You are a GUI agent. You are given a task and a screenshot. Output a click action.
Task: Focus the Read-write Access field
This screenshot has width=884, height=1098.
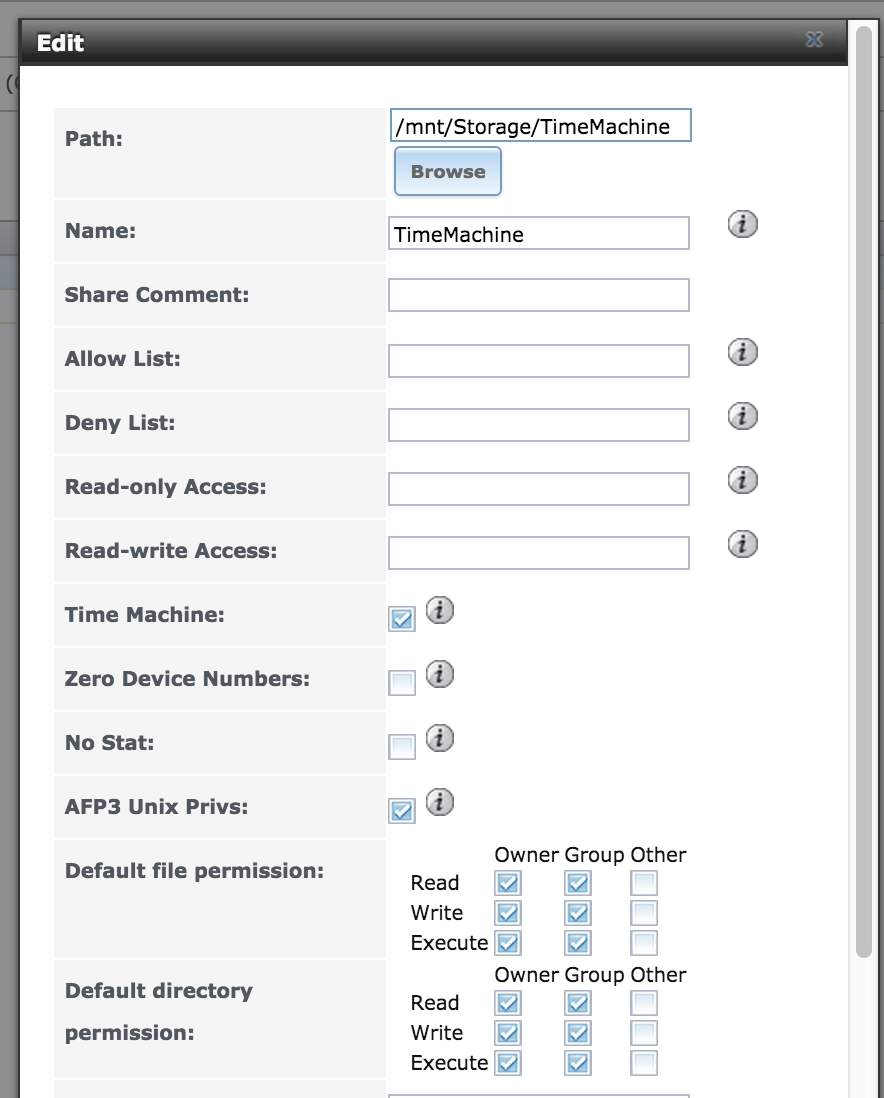(539, 553)
